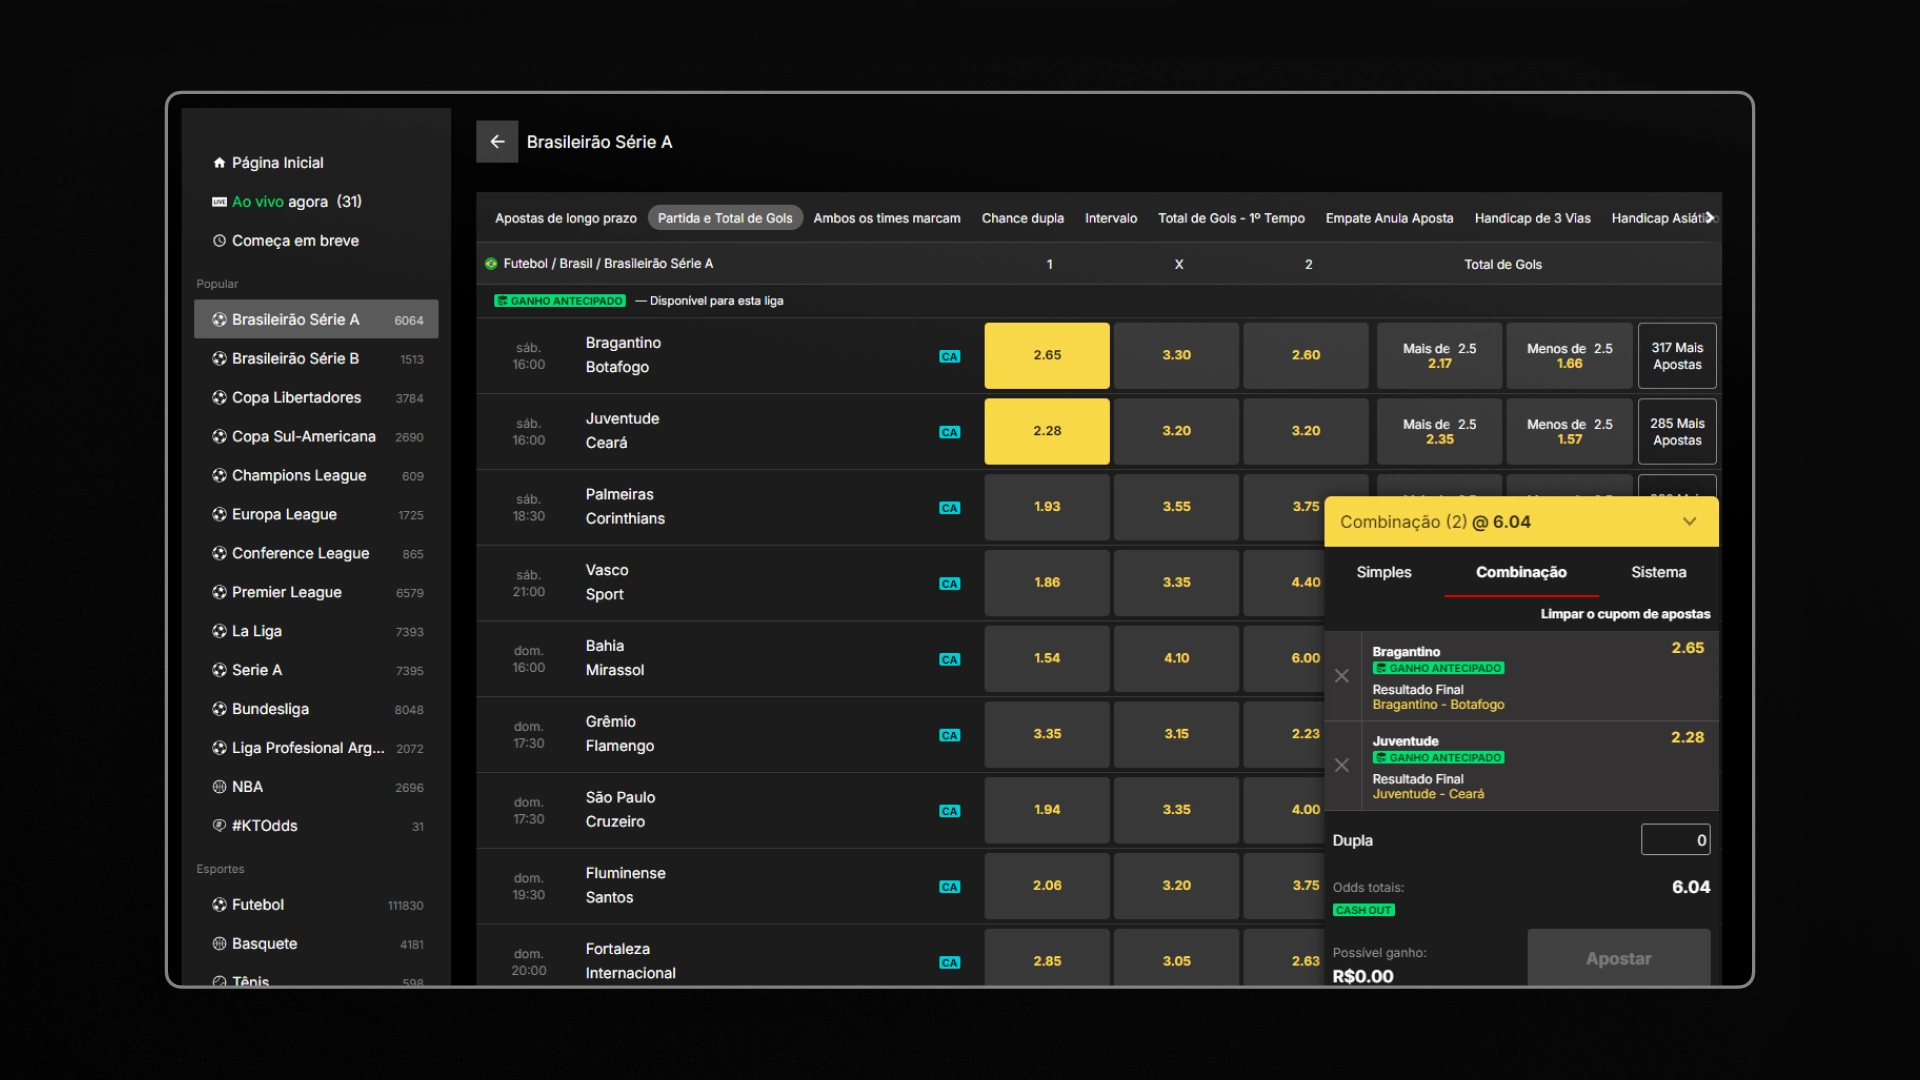This screenshot has width=1920, height=1080.
Task: Open Europa League in sidebar
Action: (x=316, y=515)
